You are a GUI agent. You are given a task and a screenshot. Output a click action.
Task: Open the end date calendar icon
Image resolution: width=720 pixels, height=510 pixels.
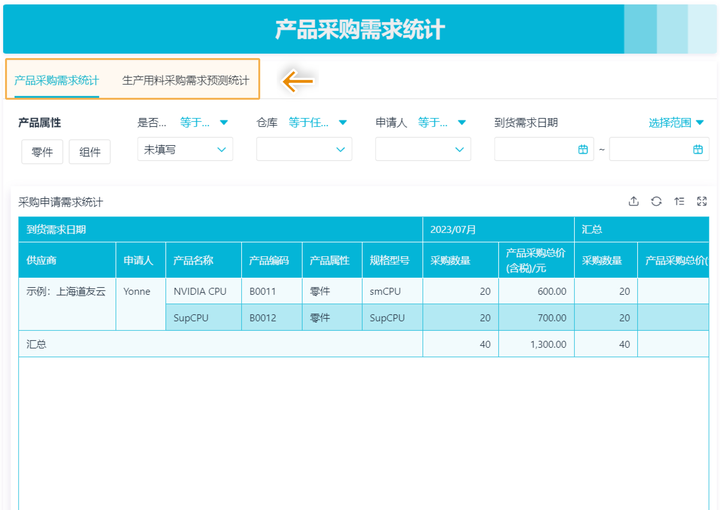[x=698, y=149]
